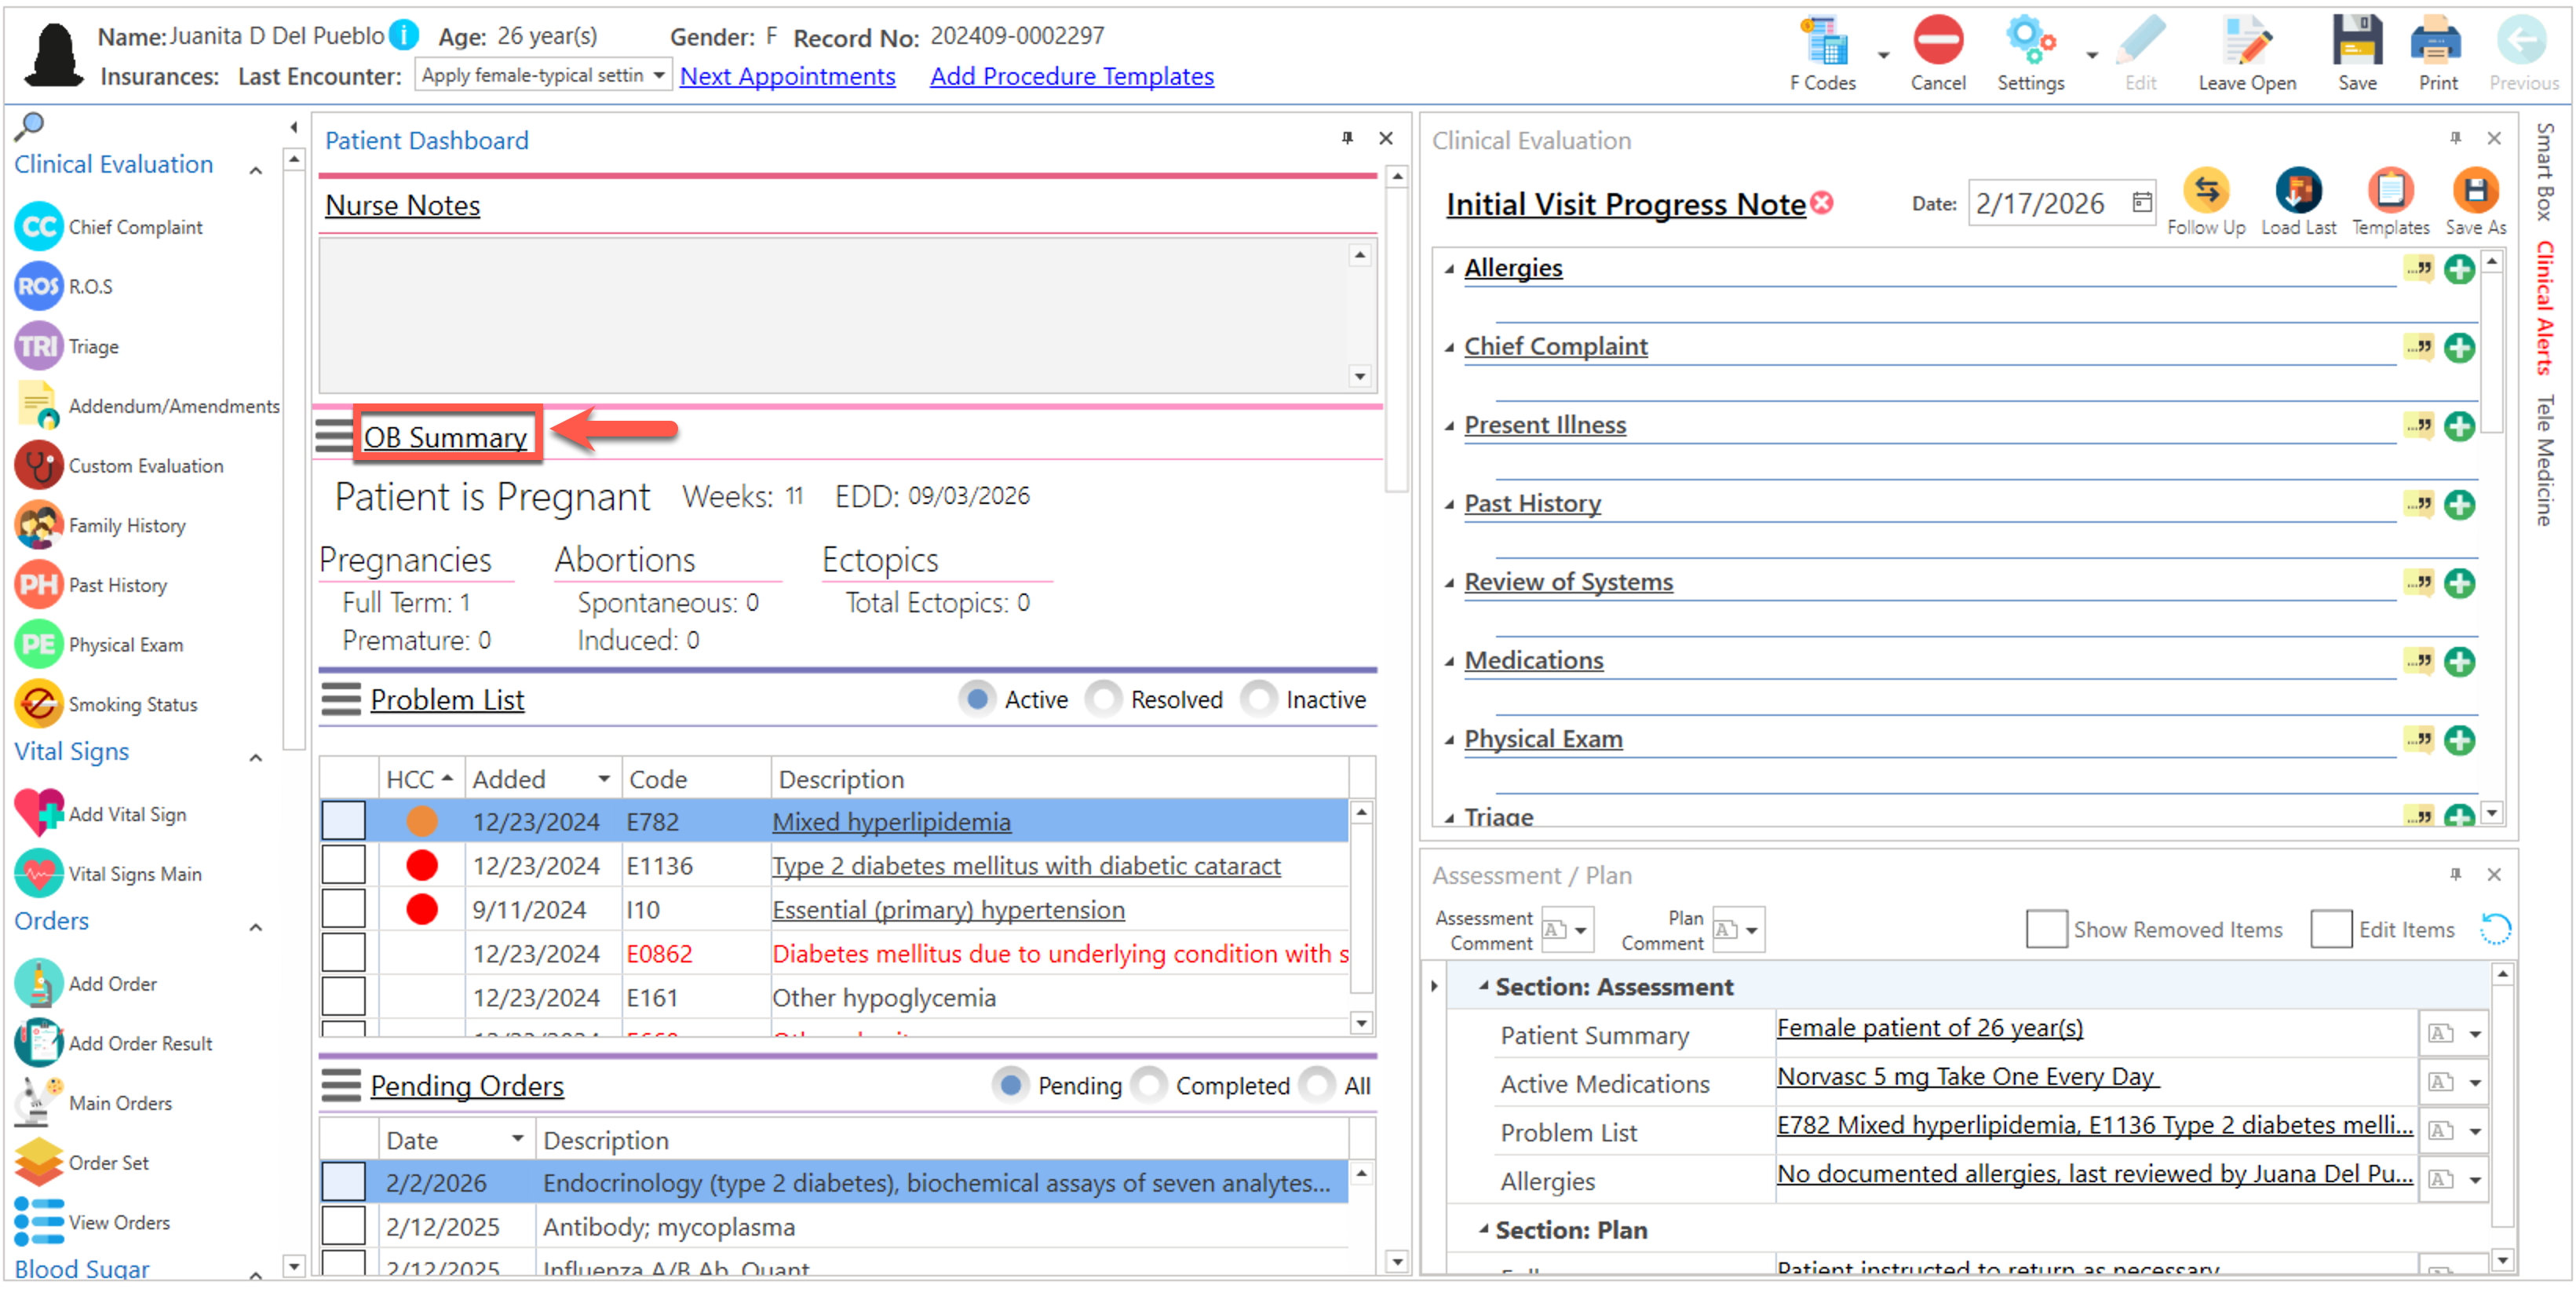Open the F Codes tool
The image size is (2576, 1289).
pos(1823,45)
